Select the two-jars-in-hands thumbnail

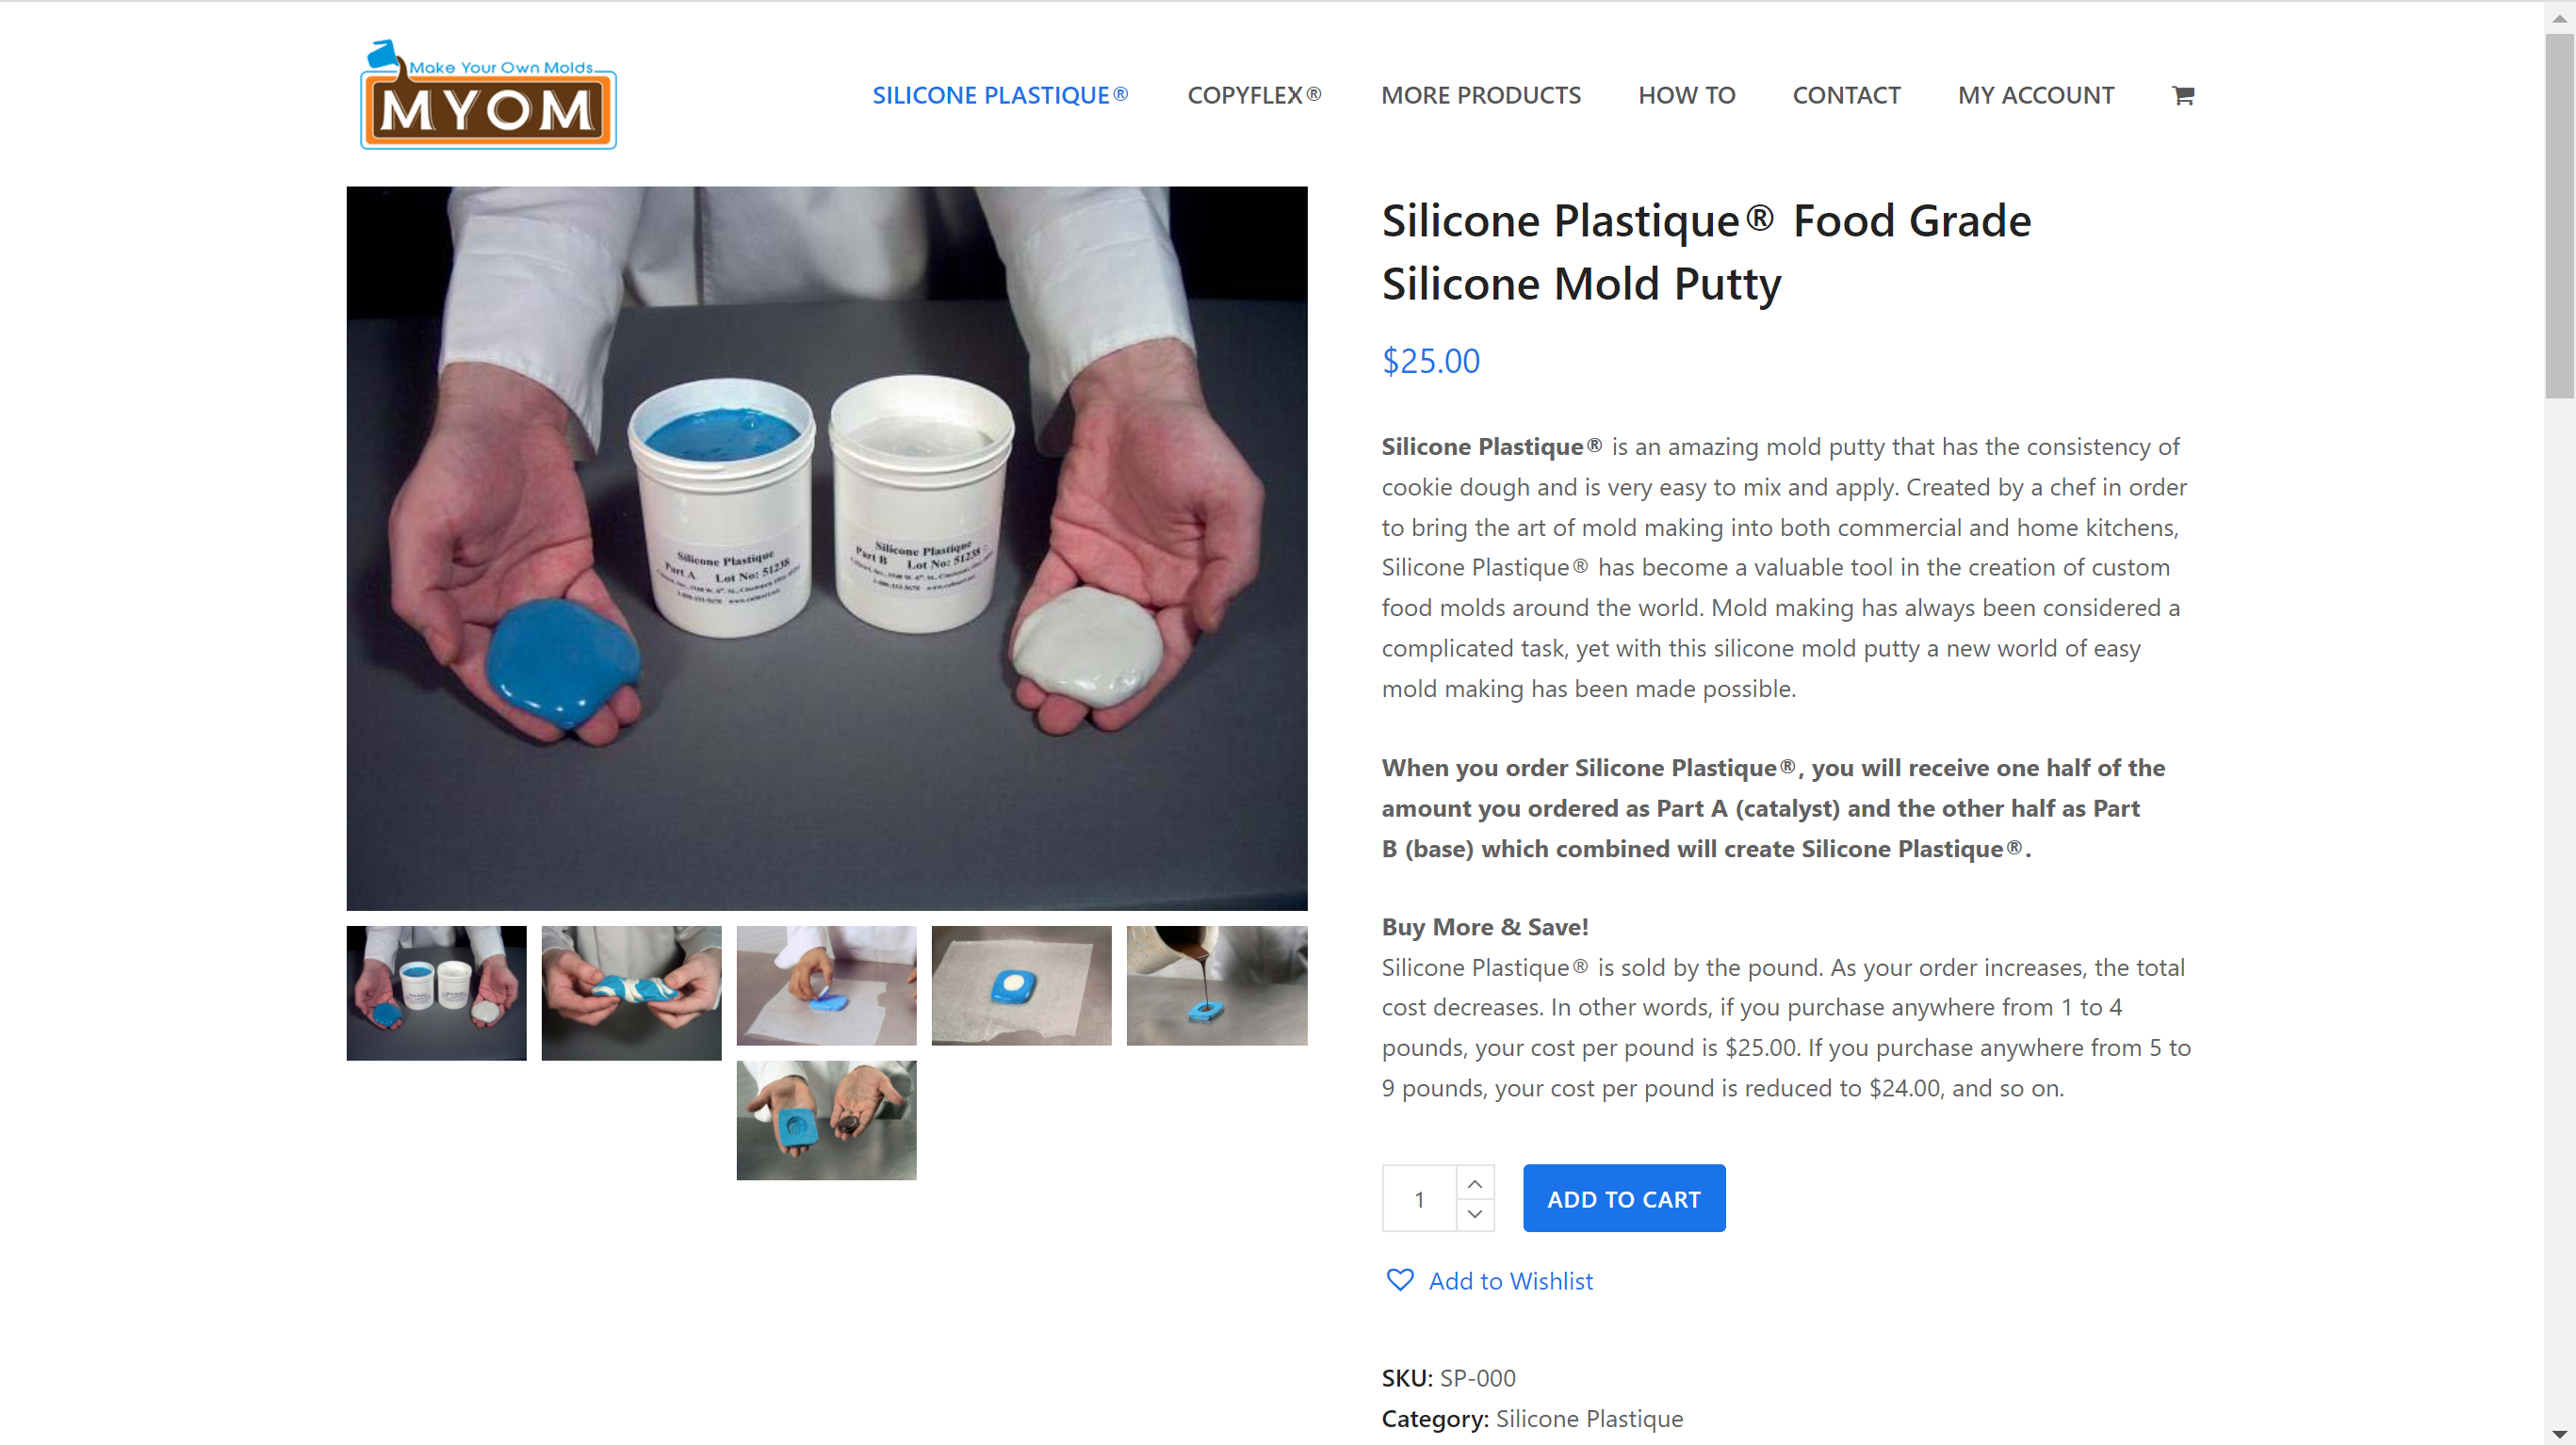point(436,993)
